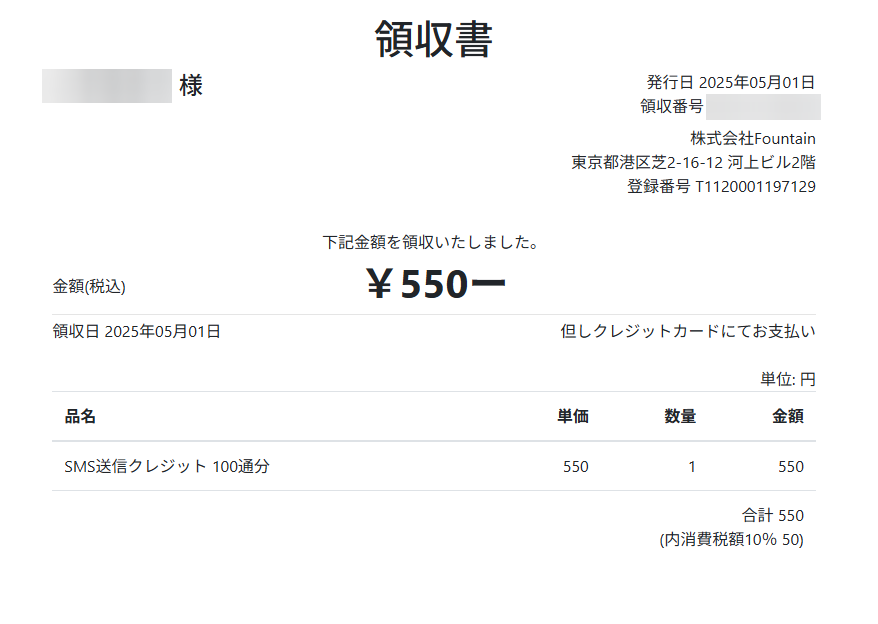Click the 領収書 title heading
The image size is (878, 624).
433,39
